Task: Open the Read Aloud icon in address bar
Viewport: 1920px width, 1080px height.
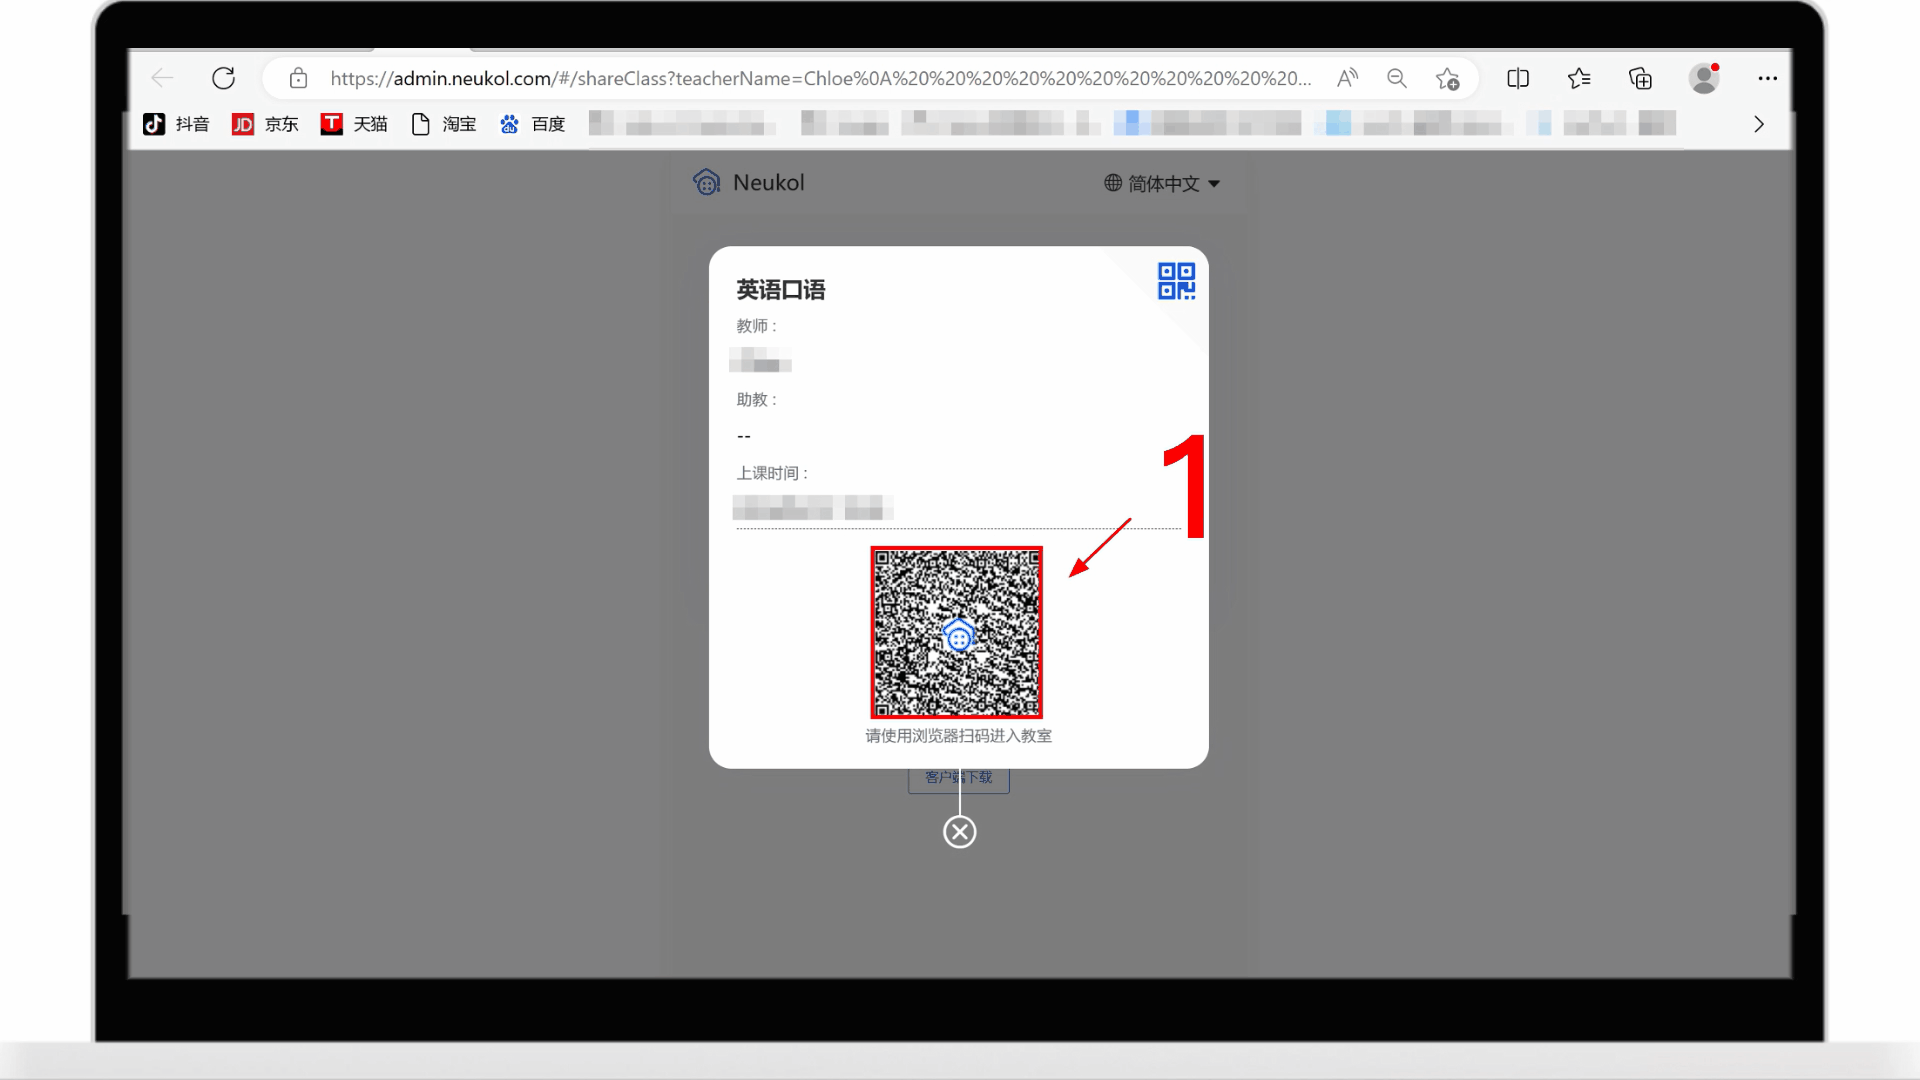Action: [x=1347, y=78]
